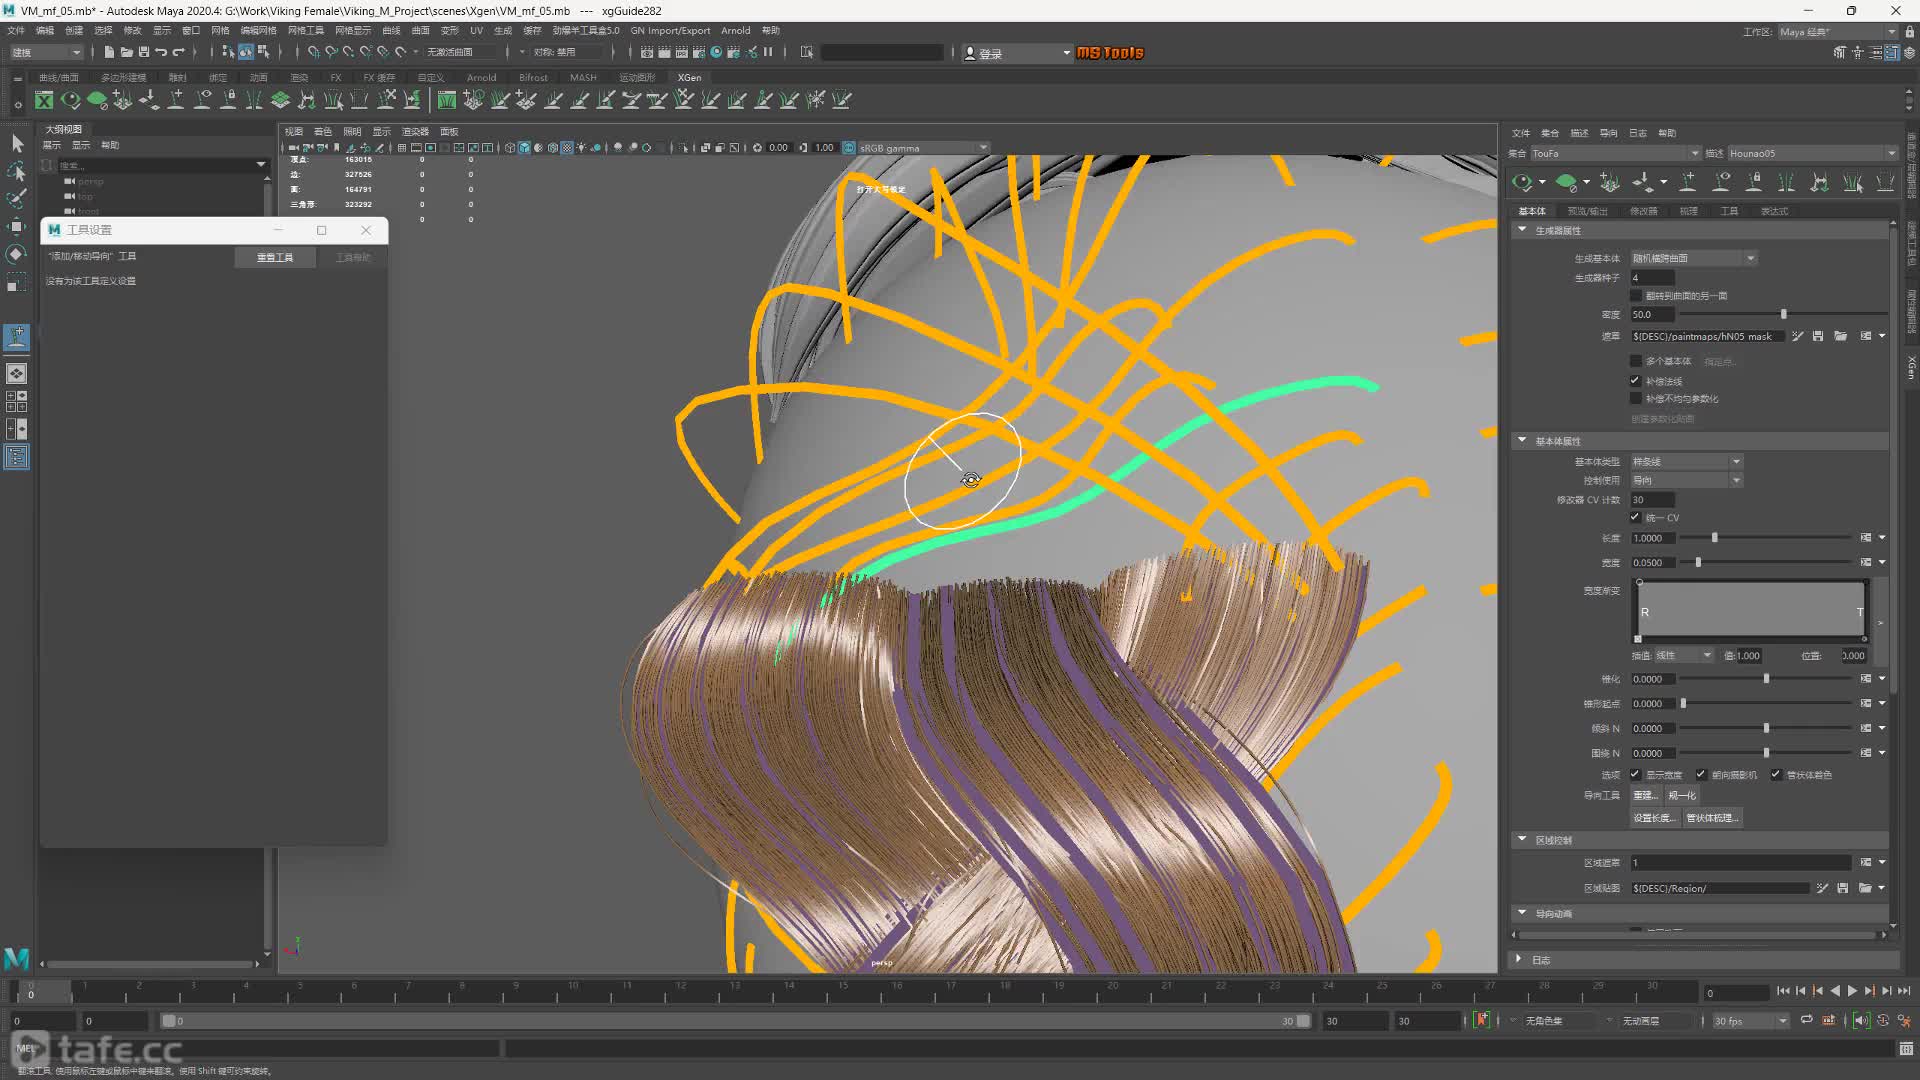Screen dimensions: 1920x1080
Task: Select the new file icon in status line
Action: (109, 52)
